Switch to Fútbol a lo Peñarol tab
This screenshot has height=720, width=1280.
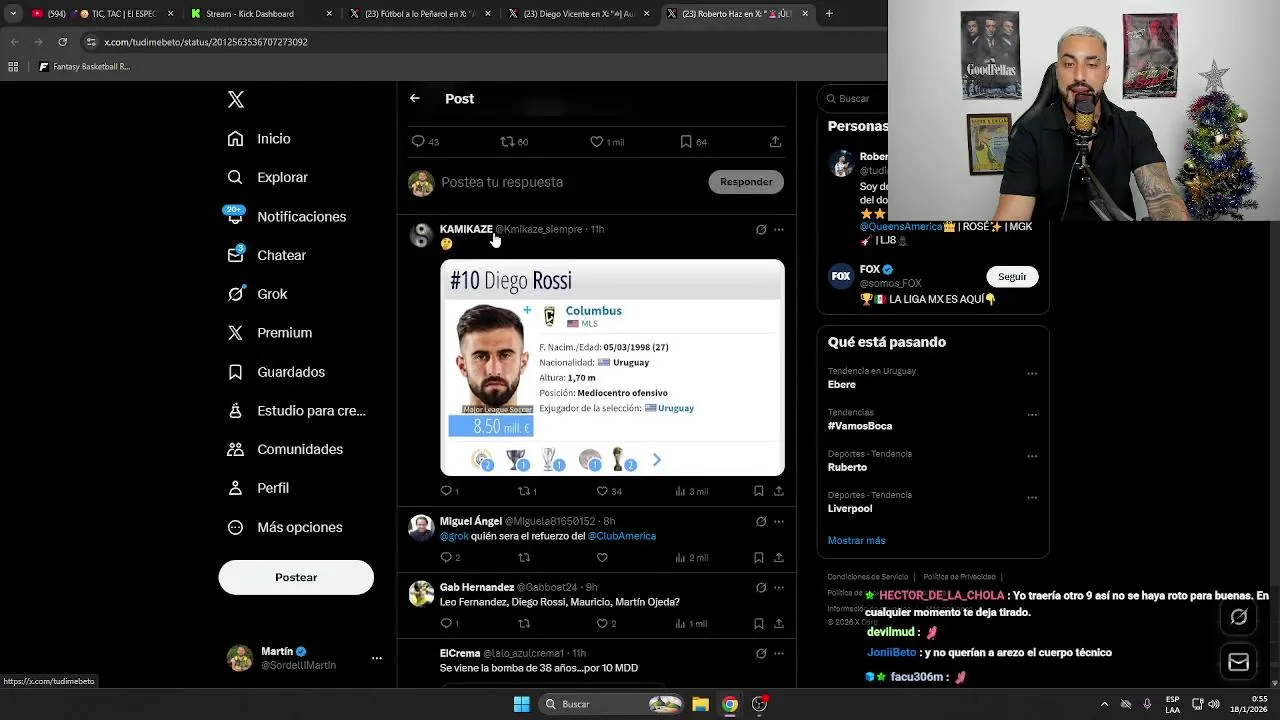pos(418,14)
